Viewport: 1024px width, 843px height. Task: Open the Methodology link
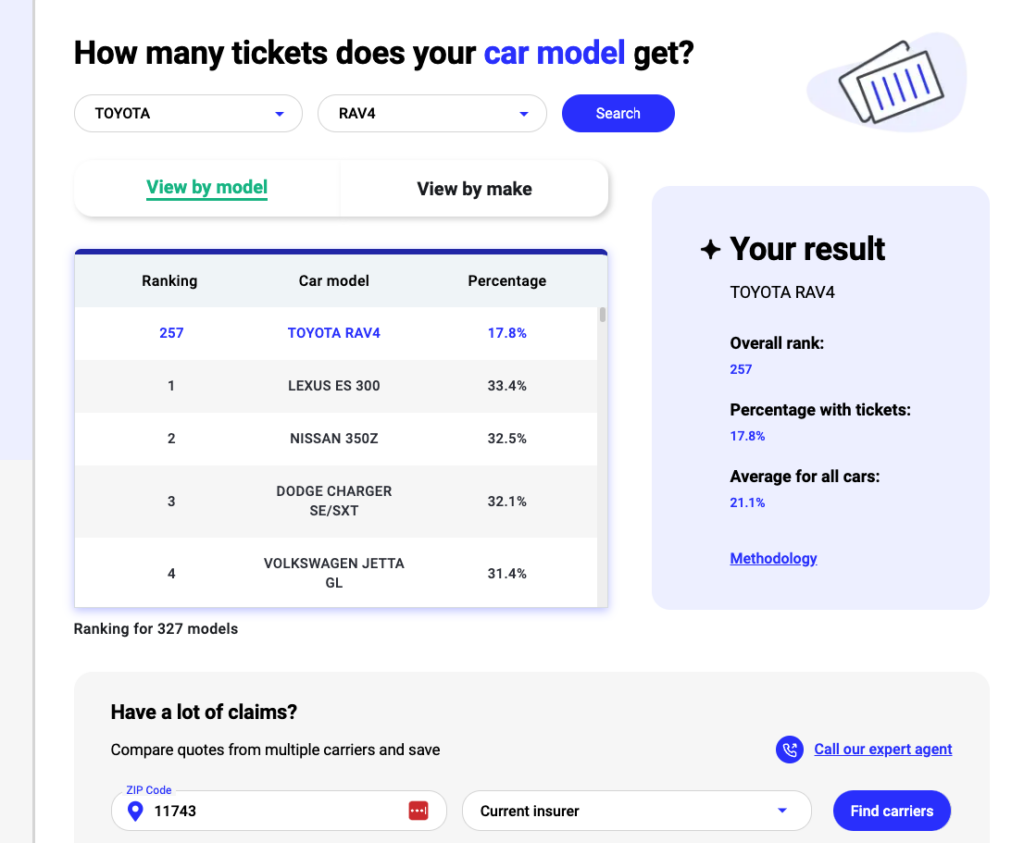click(x=773, y=559)
